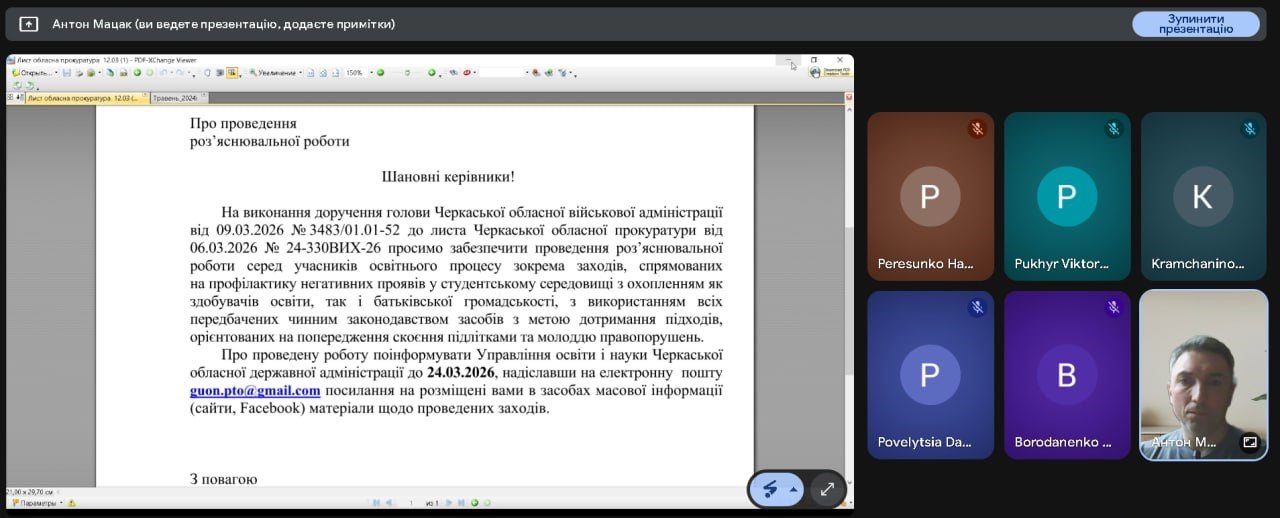Screen dimensions: 1280x518
Task: Open the Открыть file button in PDF-XChange
Action: click(x=32, y=73)
